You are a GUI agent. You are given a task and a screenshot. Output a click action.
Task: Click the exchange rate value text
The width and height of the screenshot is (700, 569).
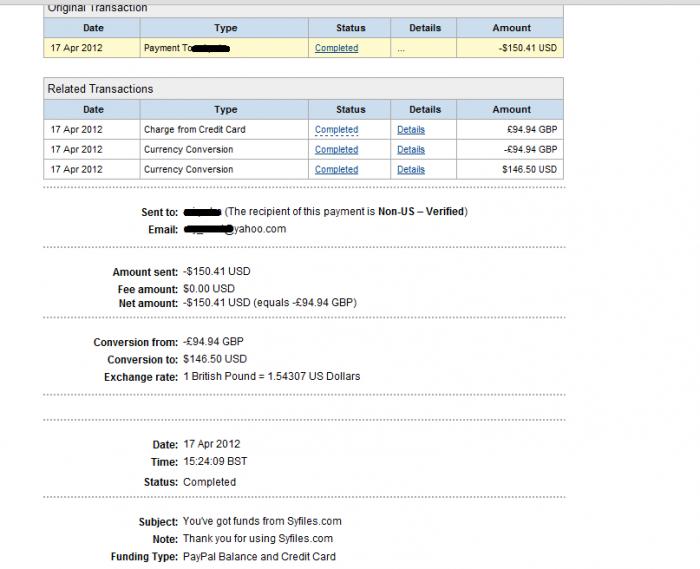(271, 377)
